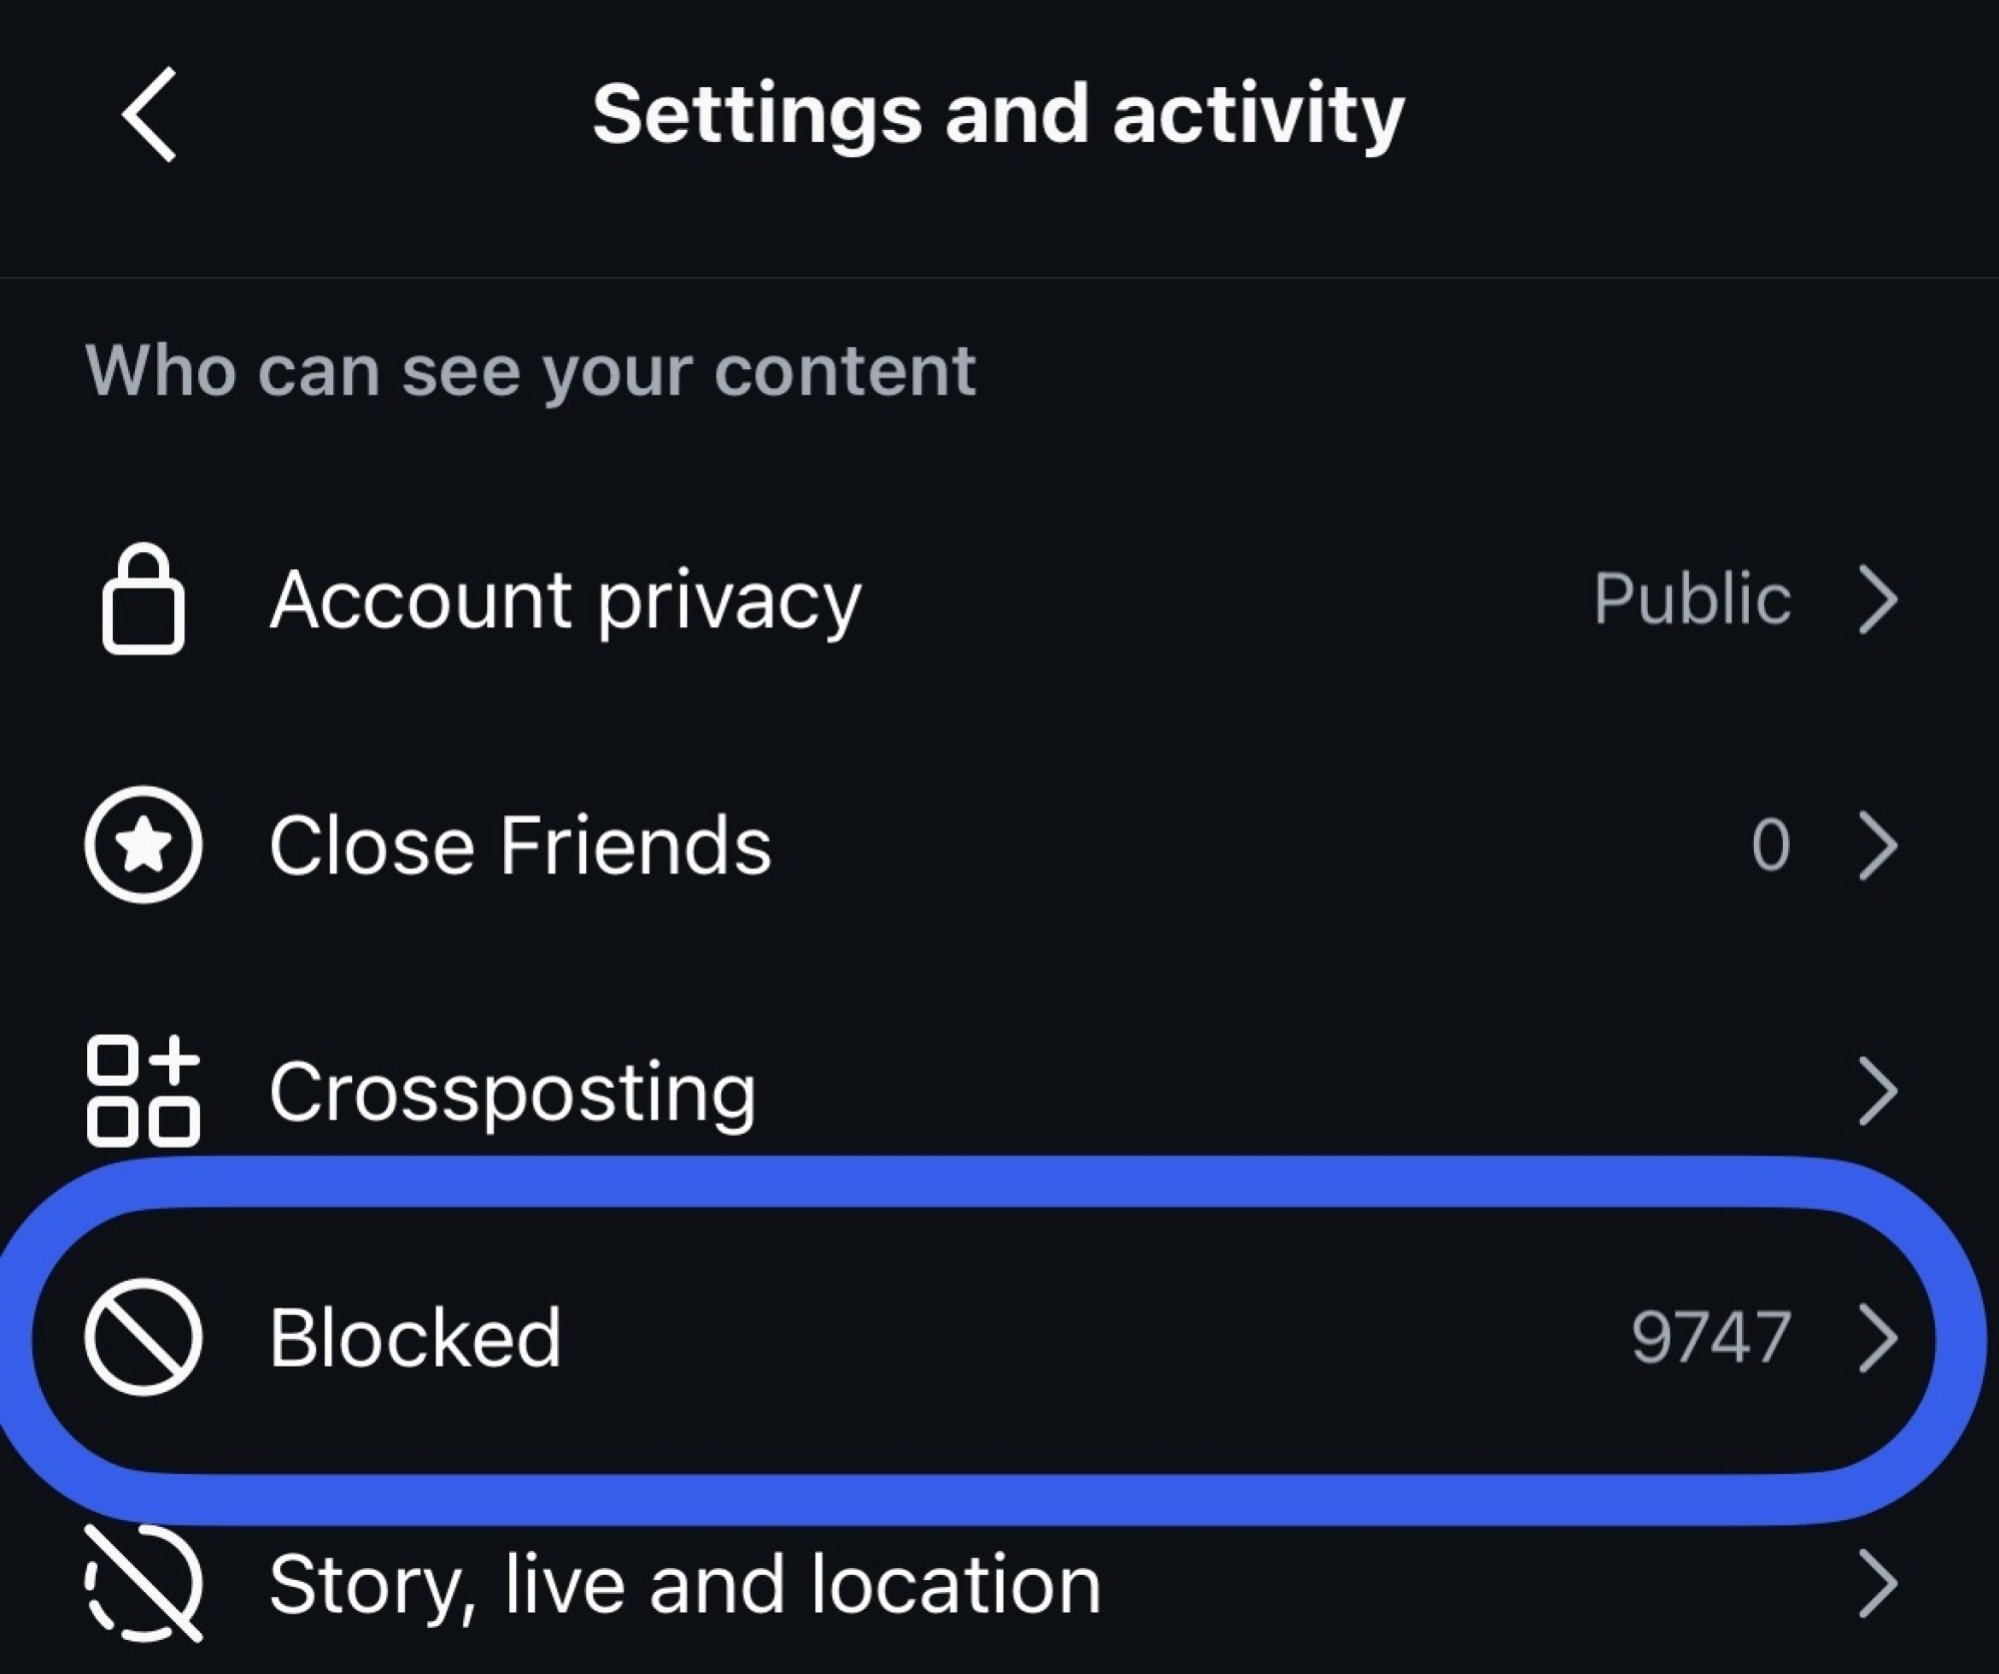Click the Close Friends count showing 0
1999x1674 pixels.
point(1772,845)
